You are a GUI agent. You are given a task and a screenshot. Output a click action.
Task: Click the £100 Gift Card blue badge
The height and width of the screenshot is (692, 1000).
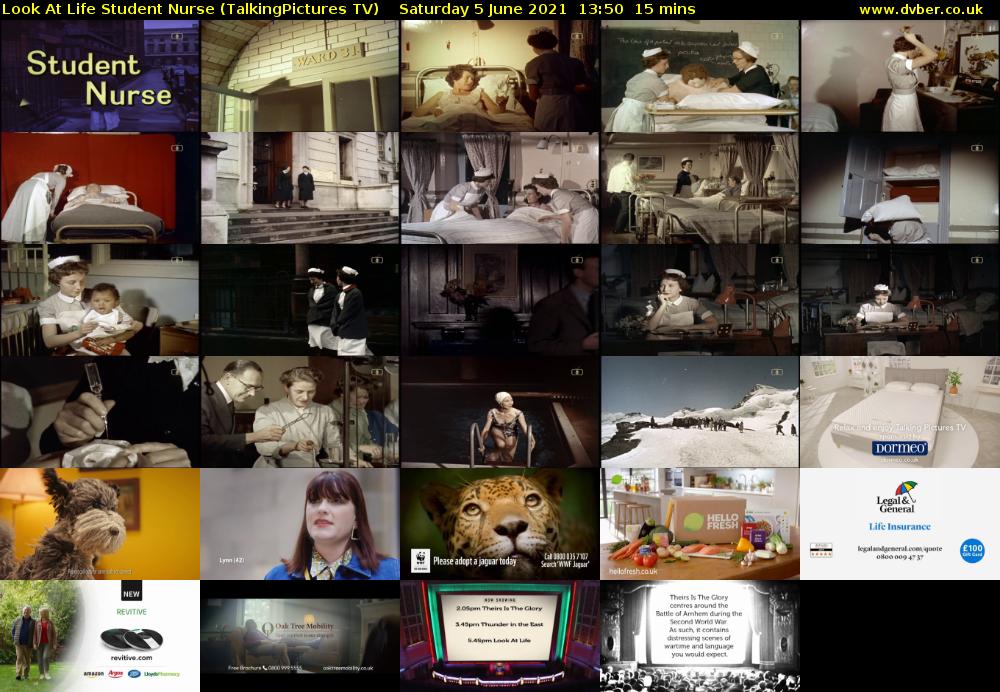(x=972, y=550)
